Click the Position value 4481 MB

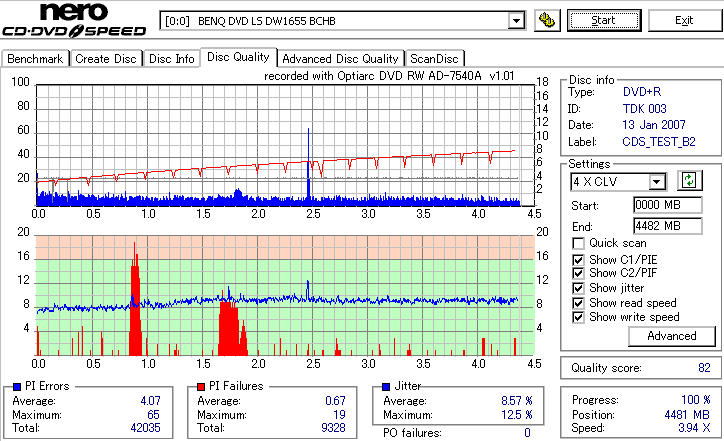[x=688, y=415]
